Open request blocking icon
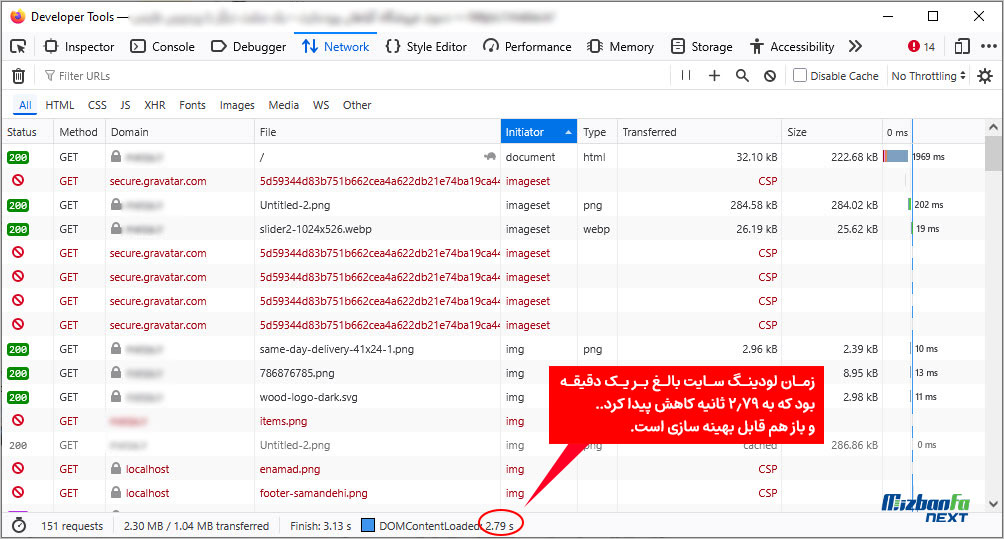Viewport: 1004px width, 539px height. (770, 76)
